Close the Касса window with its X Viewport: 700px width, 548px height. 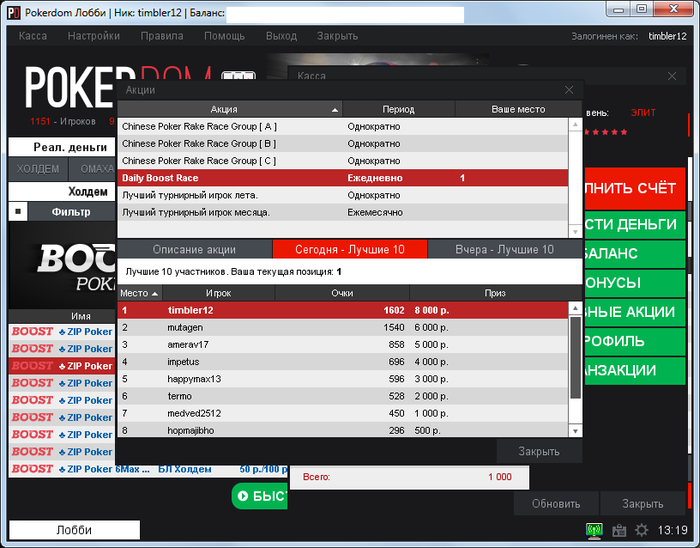672,76
